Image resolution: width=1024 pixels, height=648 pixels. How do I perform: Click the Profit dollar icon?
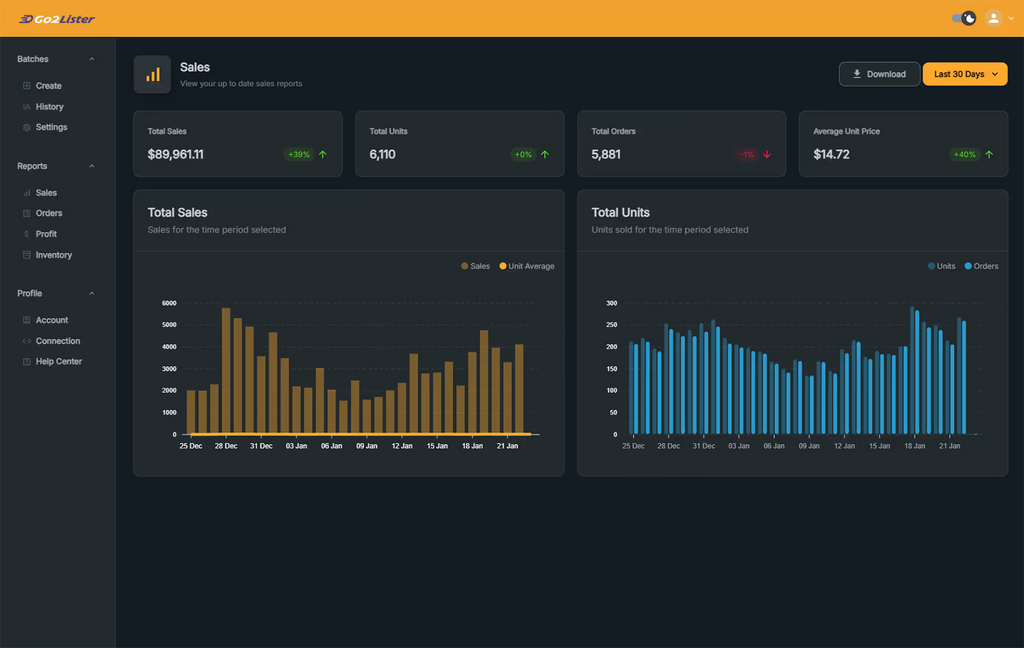tap(27, 234)
